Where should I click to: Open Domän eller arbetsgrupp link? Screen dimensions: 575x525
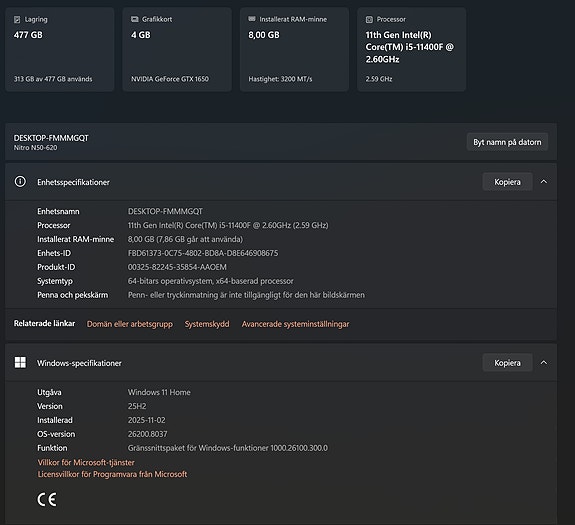pyautogui.click(x=130, y=324)
